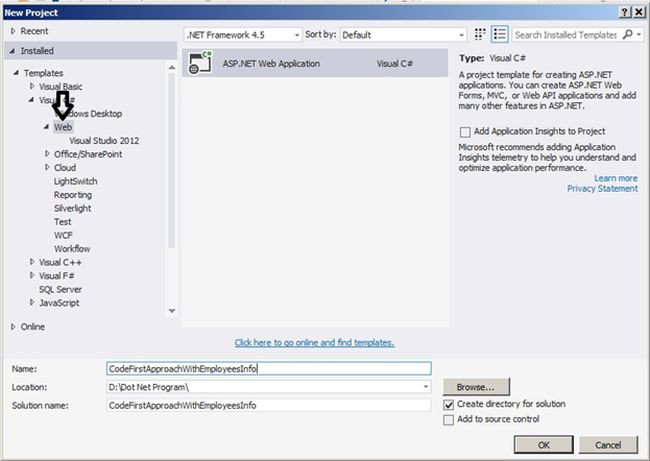Open the Sort by Default dropdown
This screenshot has width=650, height=461.
tap(403, 35)
